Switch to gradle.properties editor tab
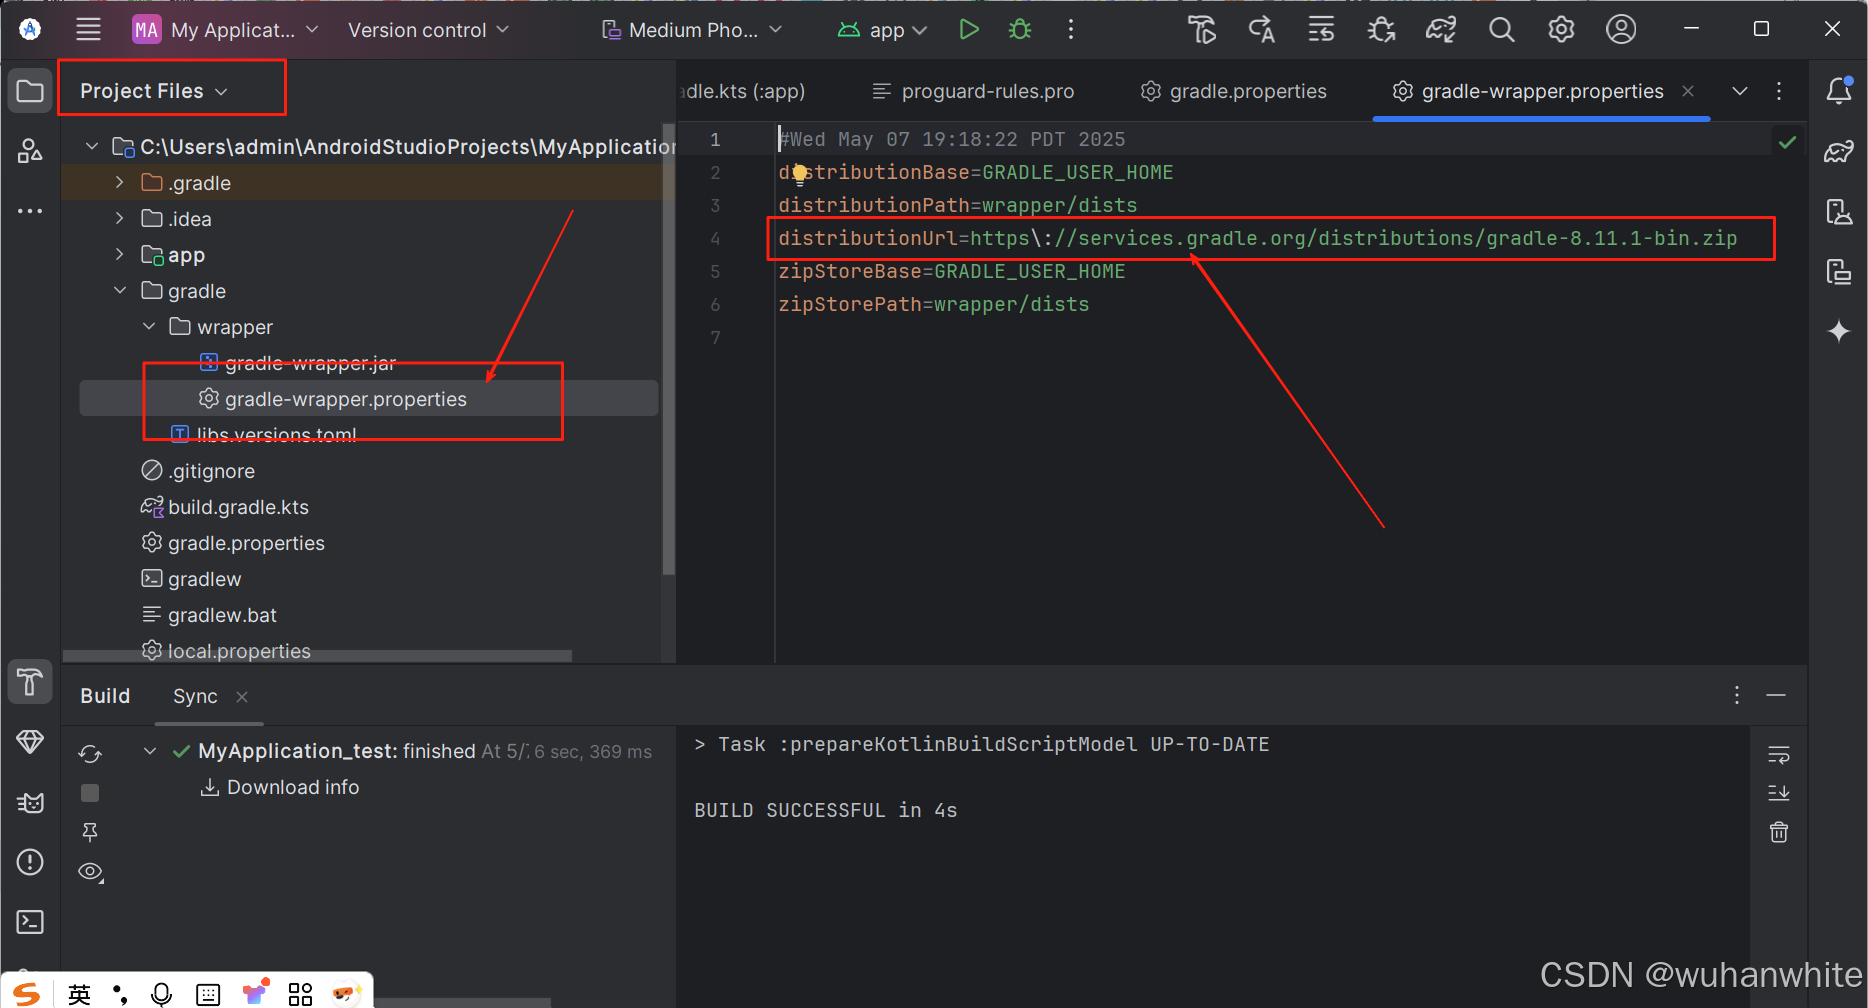 [1234, 91]
